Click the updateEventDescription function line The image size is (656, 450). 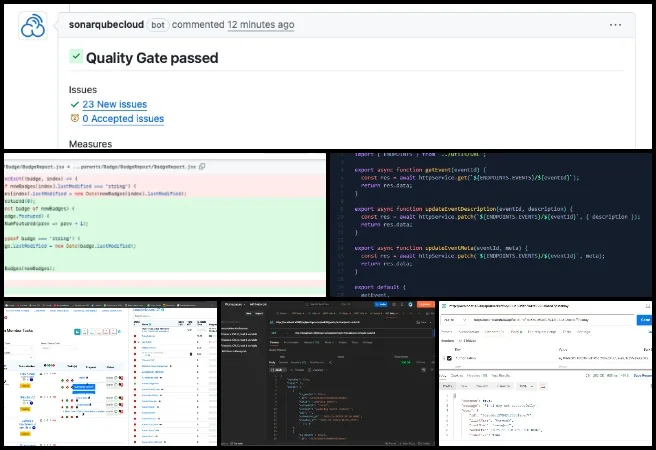pos(463,209)
